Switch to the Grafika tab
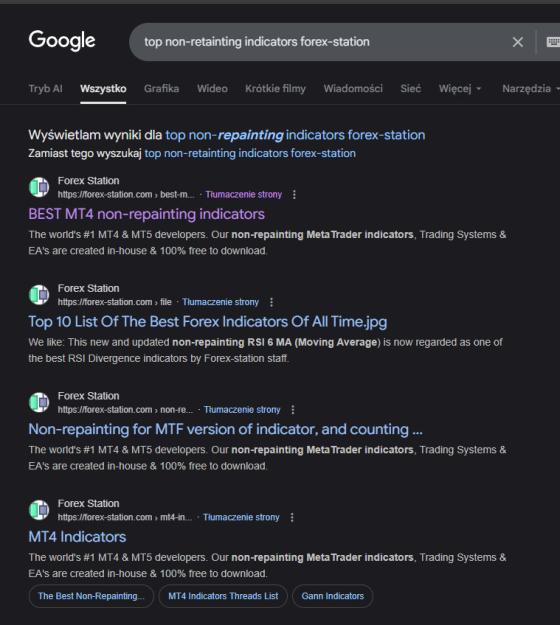Viewport: 560px width, 625px height. (x=161, y=88)
